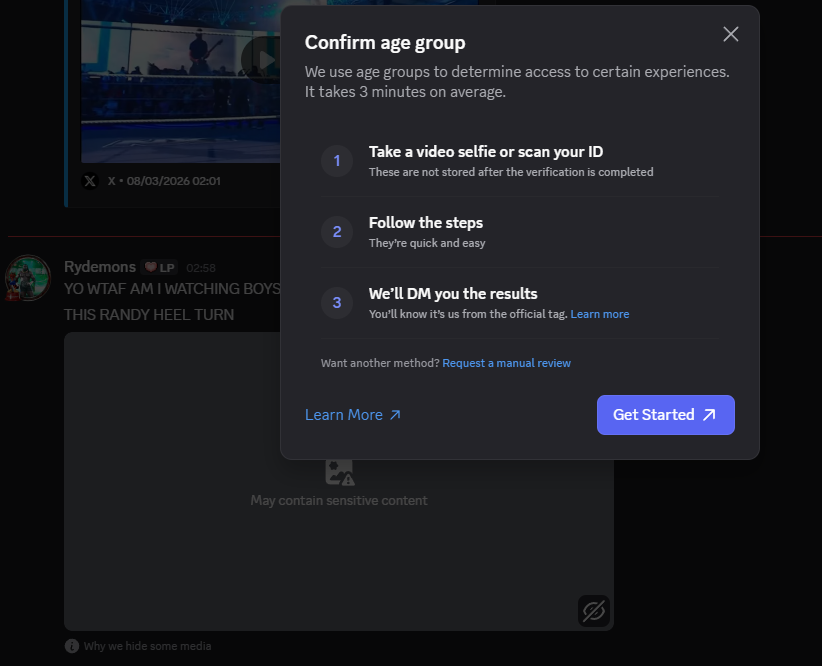Click the message timestamp 02:58
The height and width of the screenshot is (666, 822).
[x=201, y=268]
